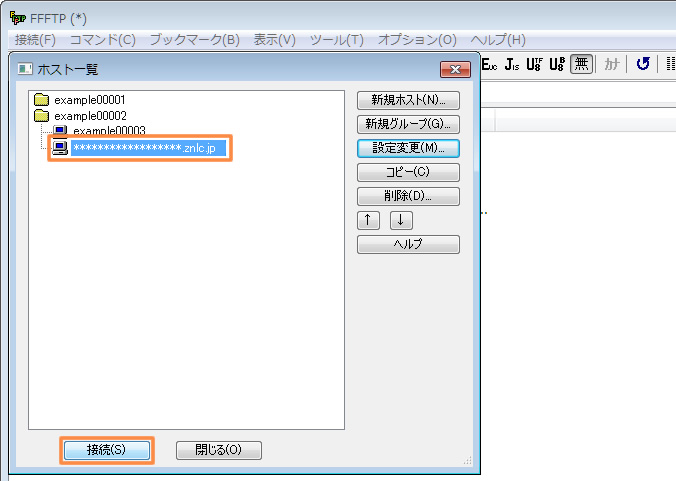Click the FFFTP application icon in the title bar
This screenshot has width=676, height=481.
click(18, 18)
